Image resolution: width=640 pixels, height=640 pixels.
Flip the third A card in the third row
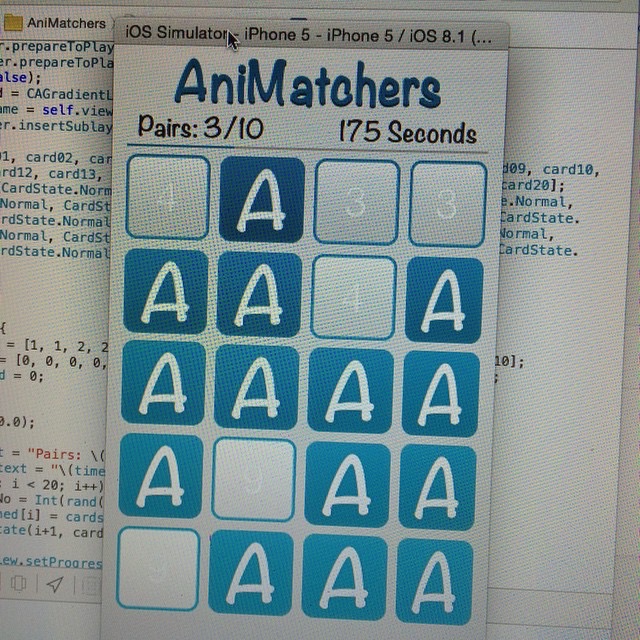coord(350,391)
